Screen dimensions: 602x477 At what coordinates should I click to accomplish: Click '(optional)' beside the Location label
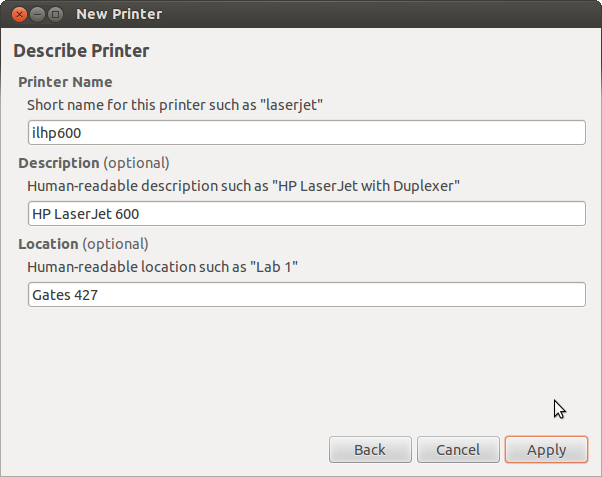115,244
